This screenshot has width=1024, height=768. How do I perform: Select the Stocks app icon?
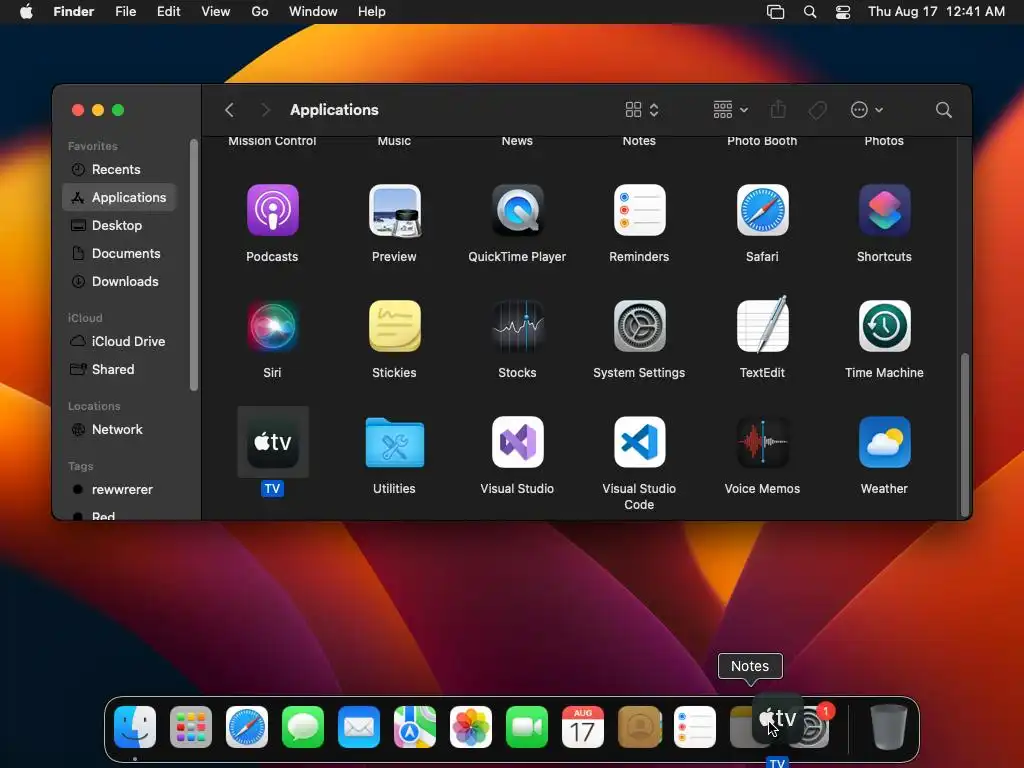pos(517,326)
